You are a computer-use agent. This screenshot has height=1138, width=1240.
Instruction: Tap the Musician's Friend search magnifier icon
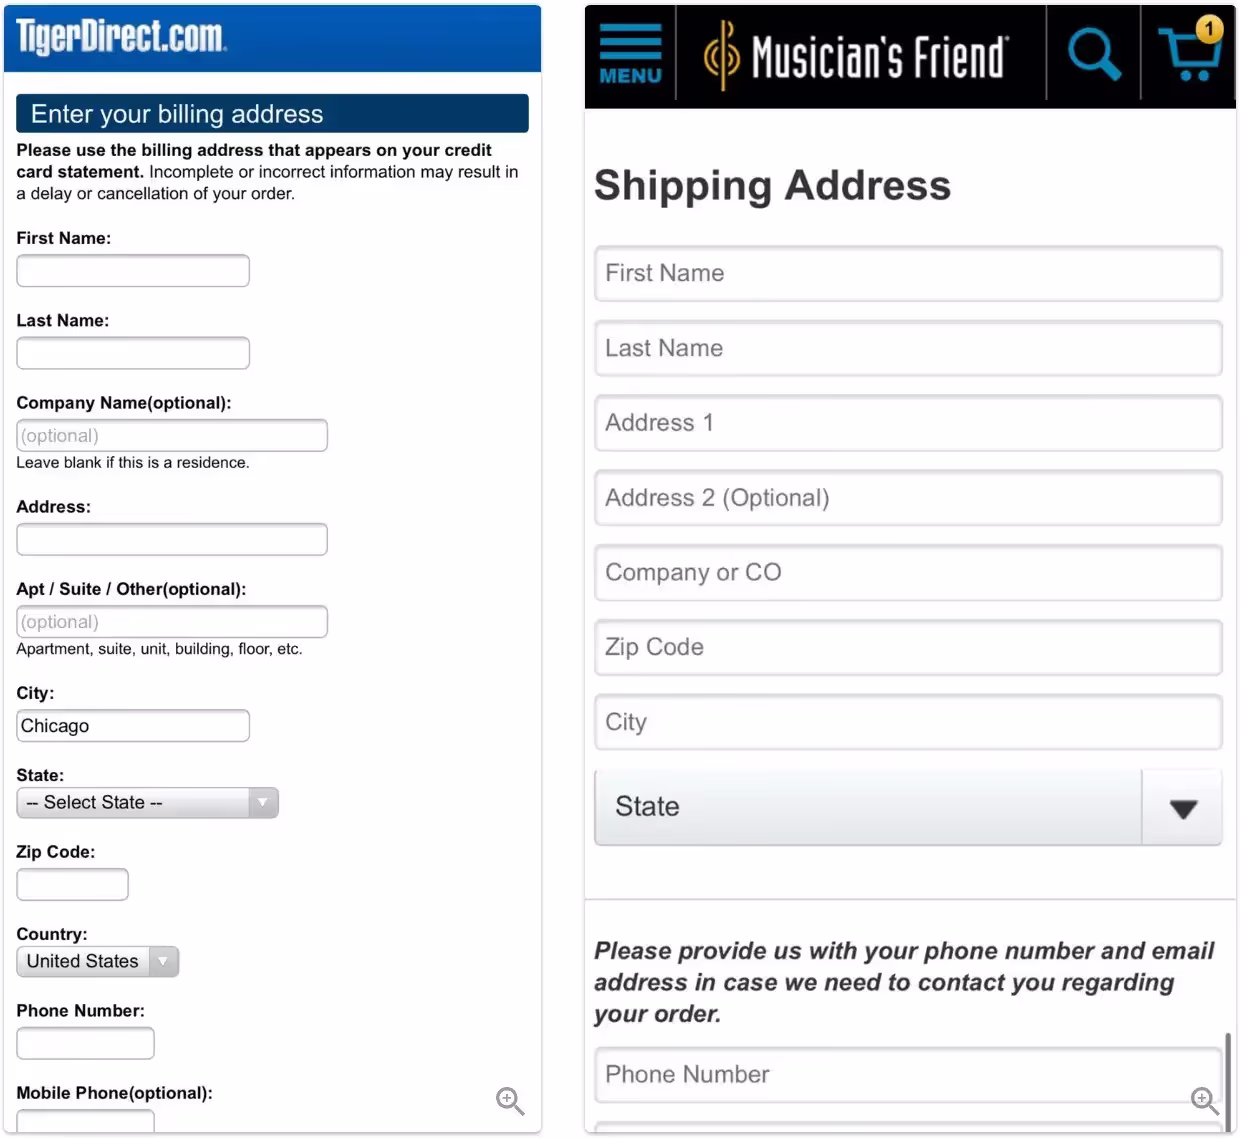[1093, 54]
